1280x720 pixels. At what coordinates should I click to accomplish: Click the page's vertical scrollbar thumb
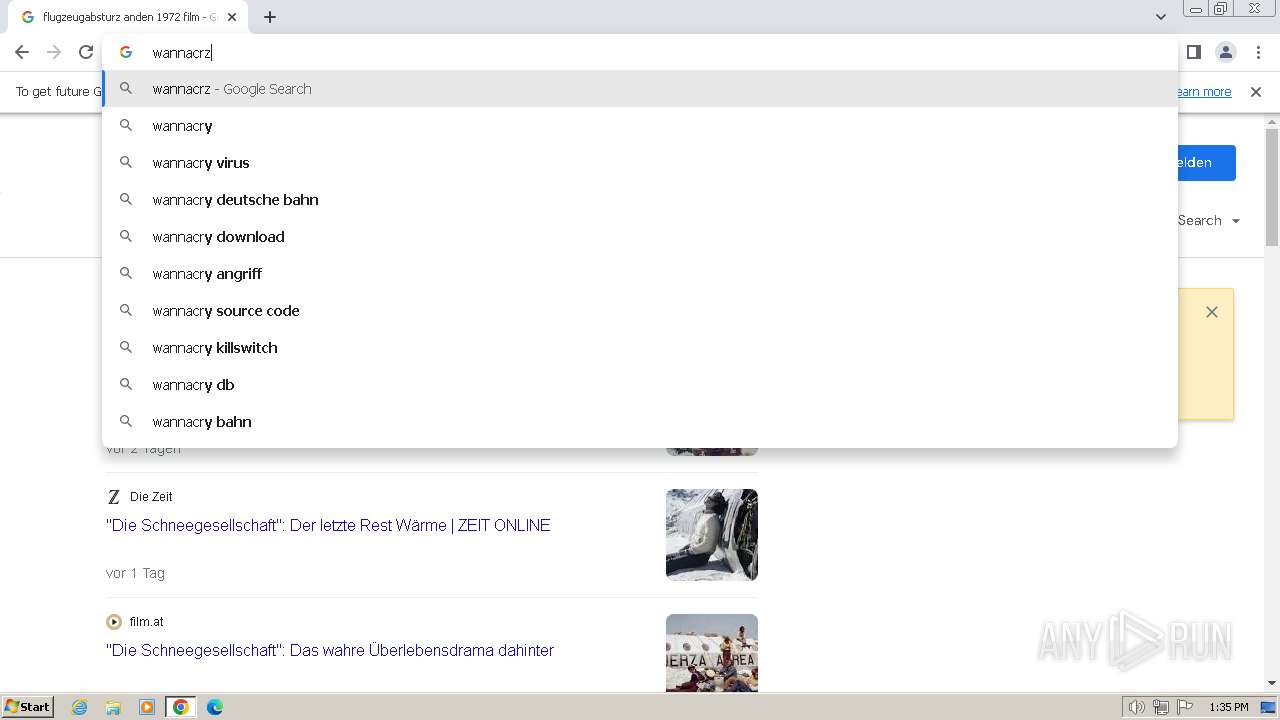pos(1272,185)
